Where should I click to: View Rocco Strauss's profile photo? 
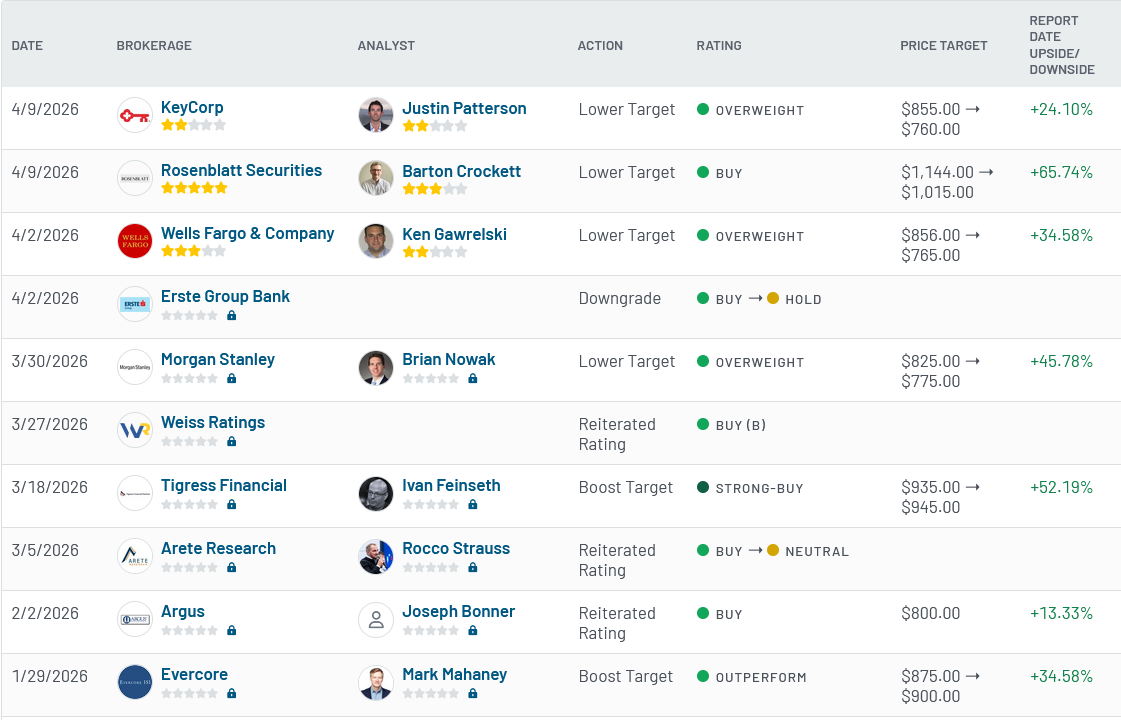pos(375,556)
